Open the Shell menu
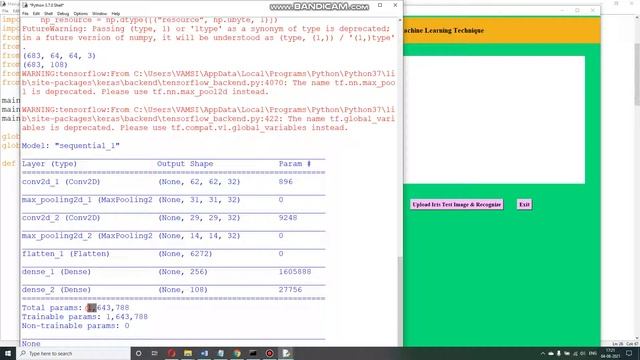This screenshot has width=640, height=360. click(x=48, y=13)
